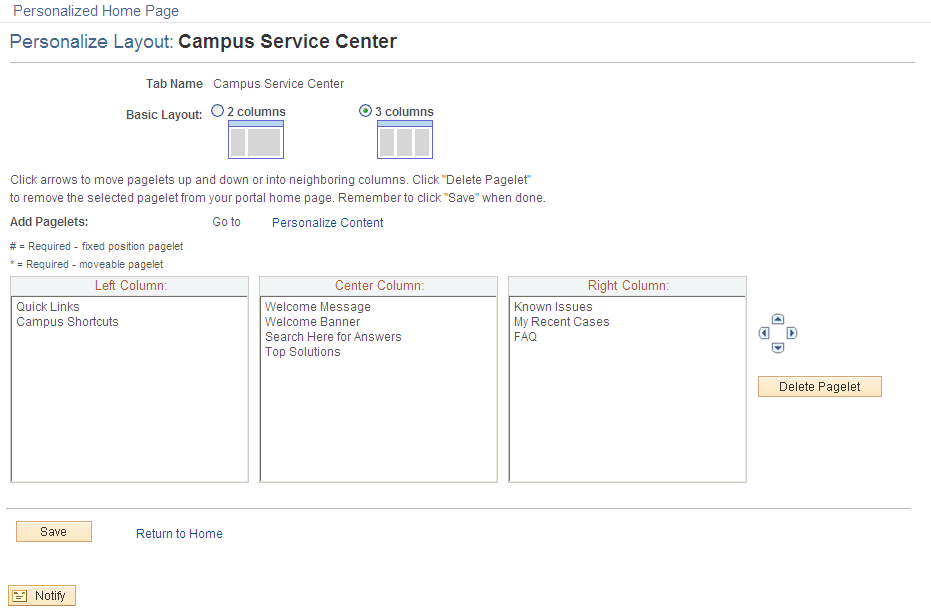Open the Personalize Content link
Image resolution: width=931 pixels, height=614 pixels.
[327, 222]
